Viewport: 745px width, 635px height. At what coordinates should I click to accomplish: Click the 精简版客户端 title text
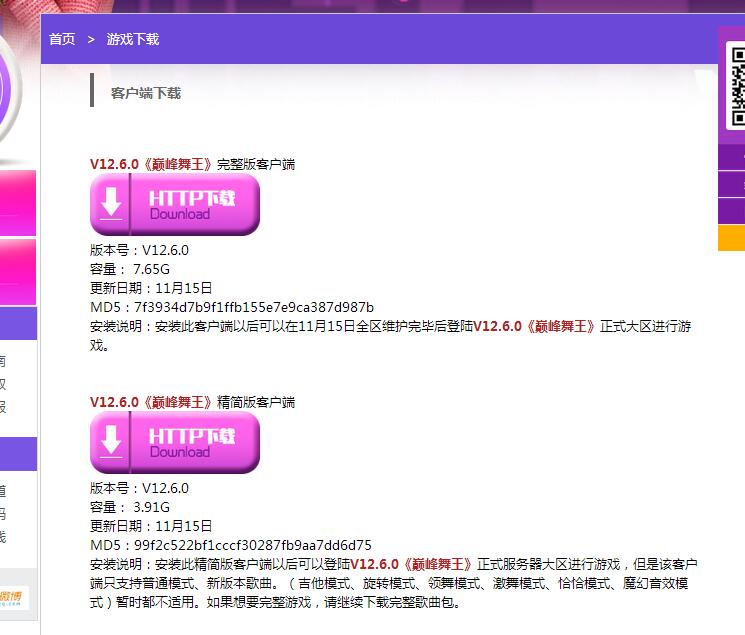pyautogui.click(x=192, y=402)
